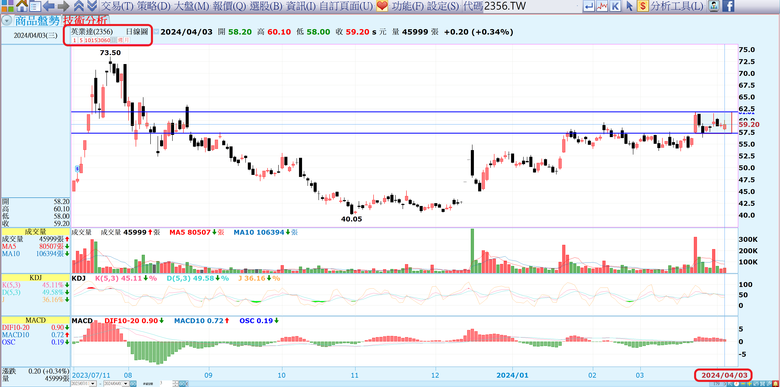780x387 pixels.
Task: Open the 分析工具(L) menu
Action: [677, 6]
